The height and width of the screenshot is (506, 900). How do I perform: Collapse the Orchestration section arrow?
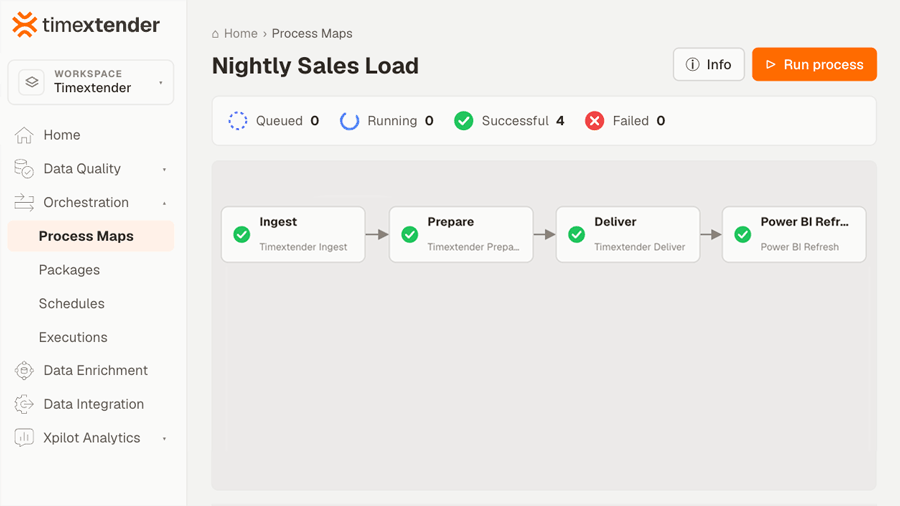click(x=164, y=203)
